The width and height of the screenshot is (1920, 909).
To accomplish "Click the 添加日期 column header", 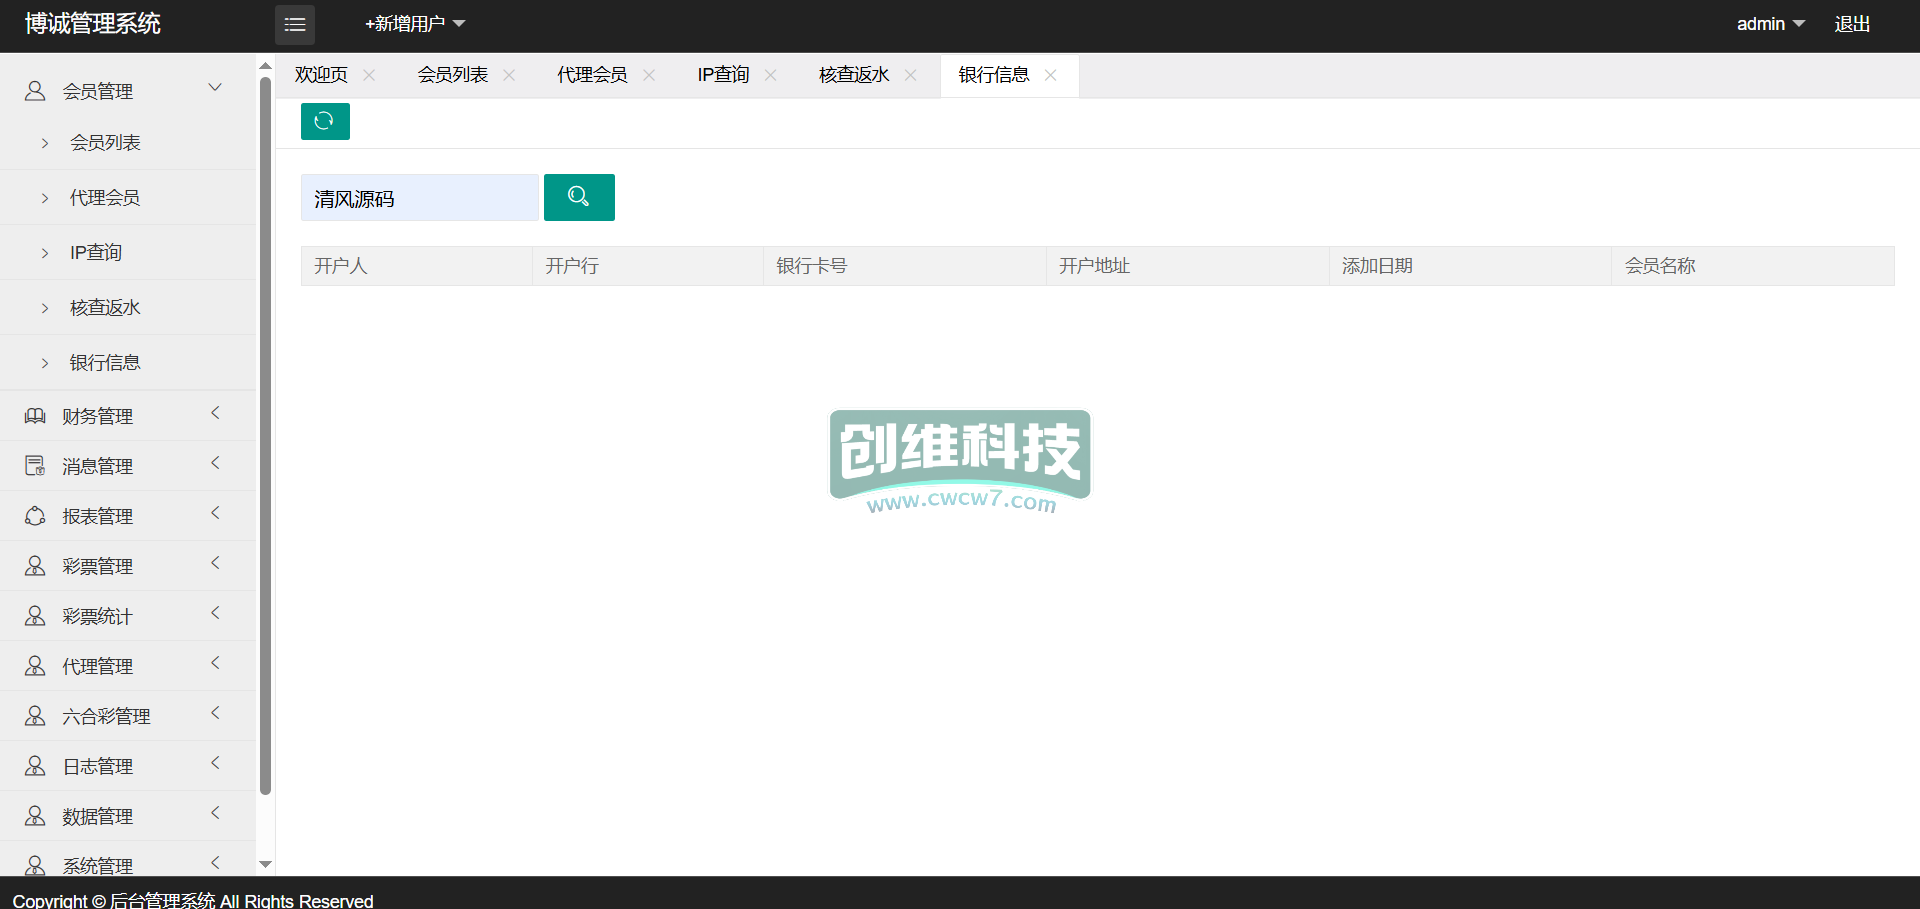I will [1471, 266].
